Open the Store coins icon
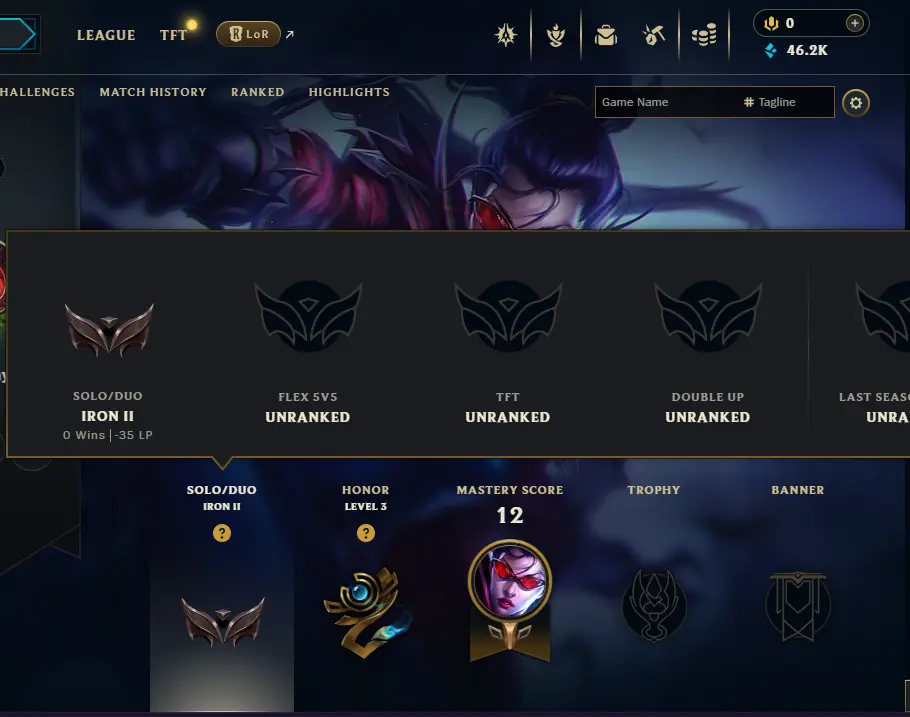Screen dimensions: 910x717 point(704,35)
